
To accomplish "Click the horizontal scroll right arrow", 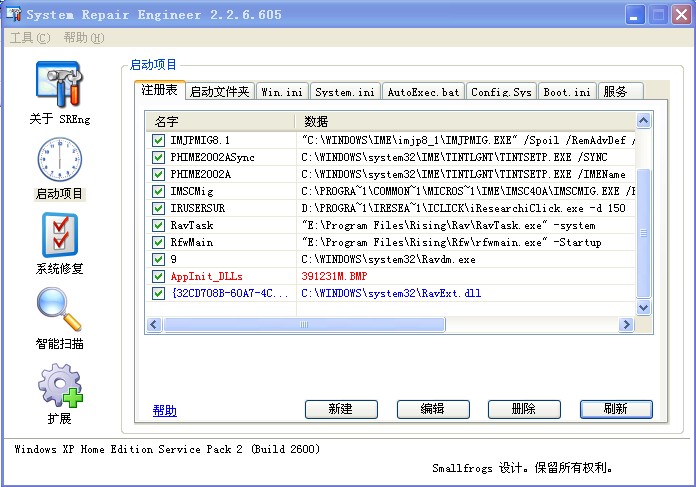I will click(626, 325).
